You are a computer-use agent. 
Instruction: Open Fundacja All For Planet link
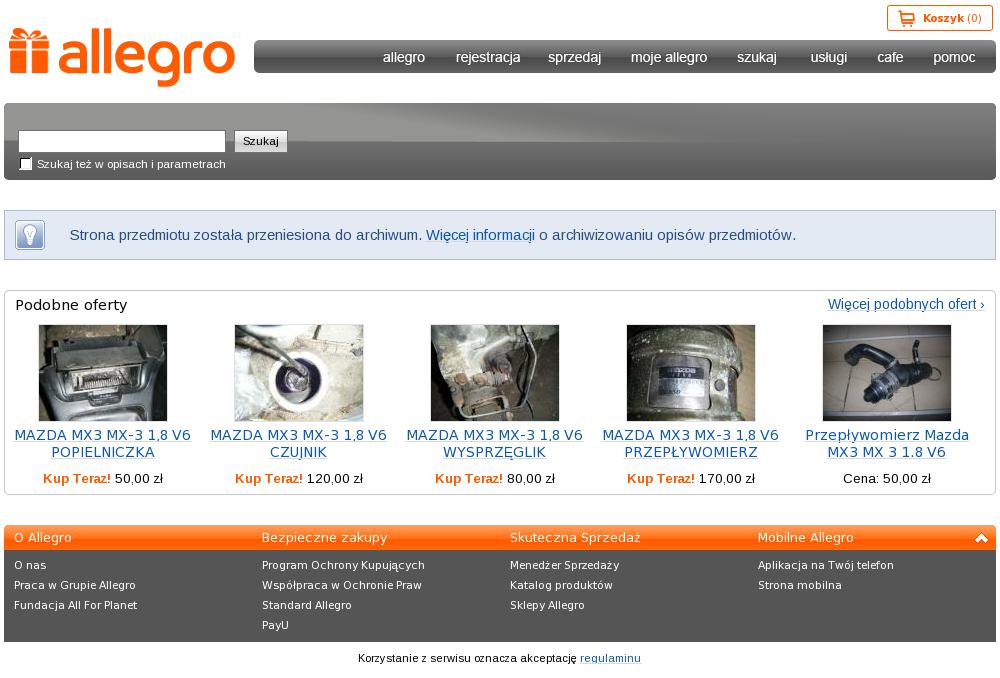click(75, 605)
